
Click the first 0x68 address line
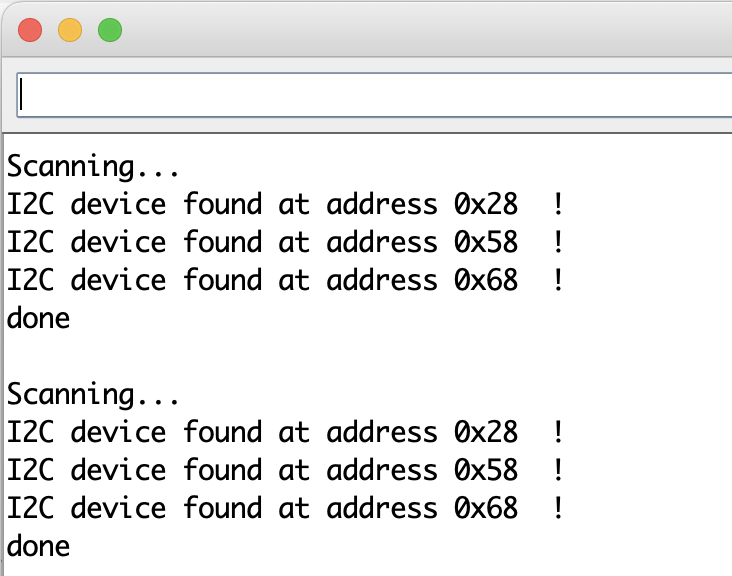(x=286, y=280)
